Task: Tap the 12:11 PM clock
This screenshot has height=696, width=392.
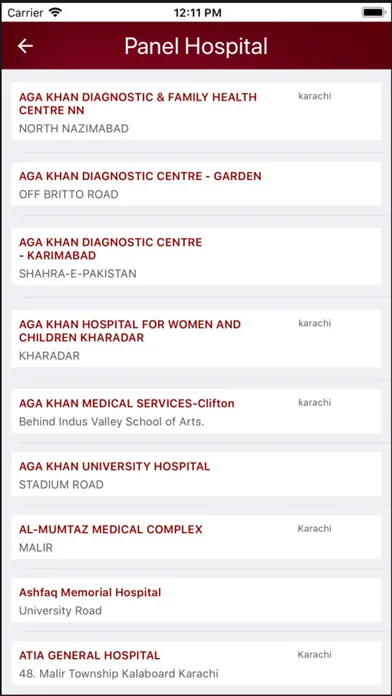Action: click(x=198, y=13)
